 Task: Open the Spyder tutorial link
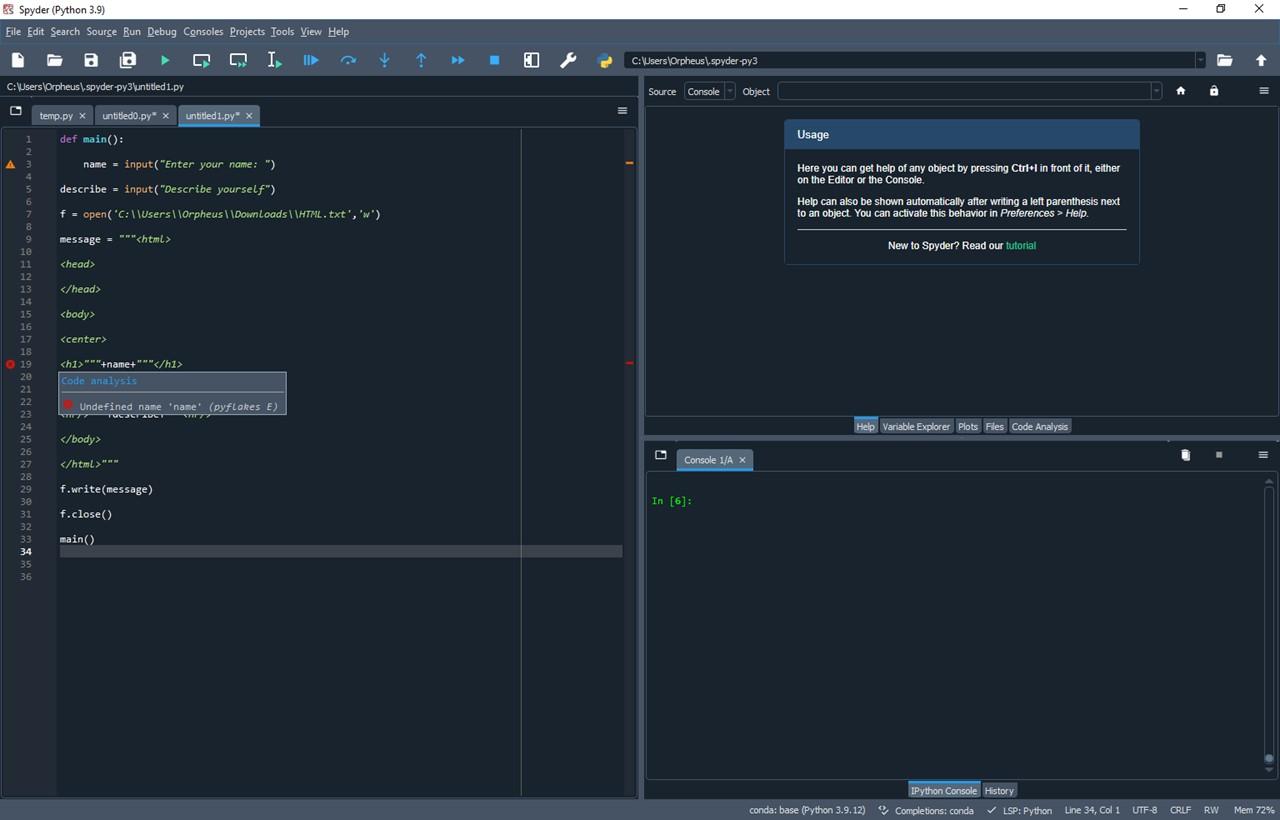tap(1020, 245)
